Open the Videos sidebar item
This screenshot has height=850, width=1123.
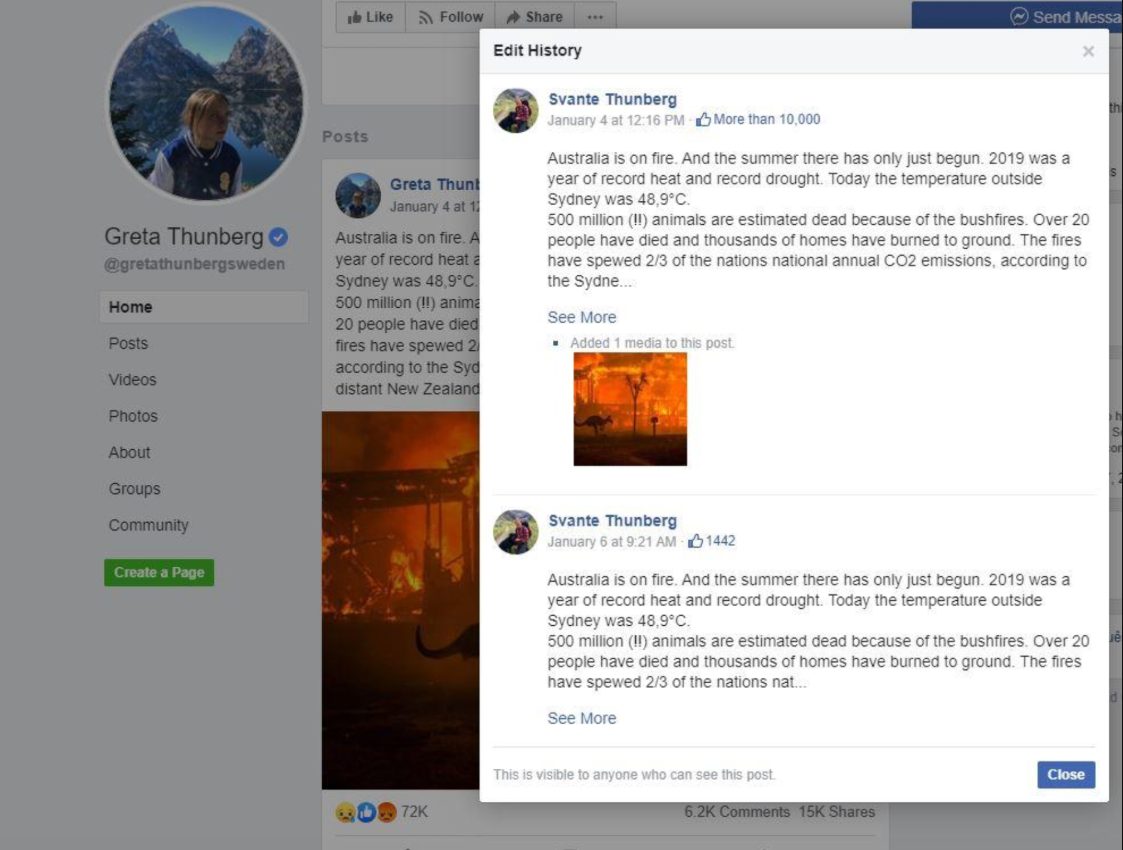point(132,380)
